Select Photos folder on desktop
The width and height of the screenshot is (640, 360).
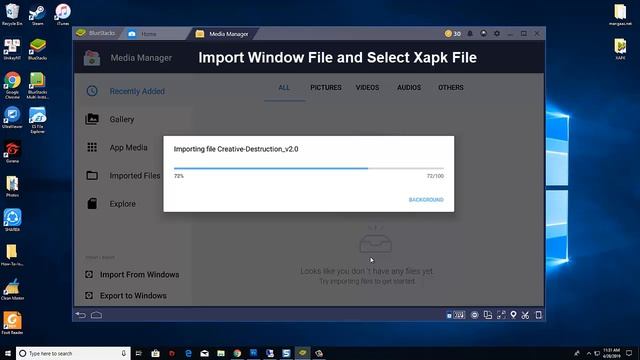click(12, 186)
